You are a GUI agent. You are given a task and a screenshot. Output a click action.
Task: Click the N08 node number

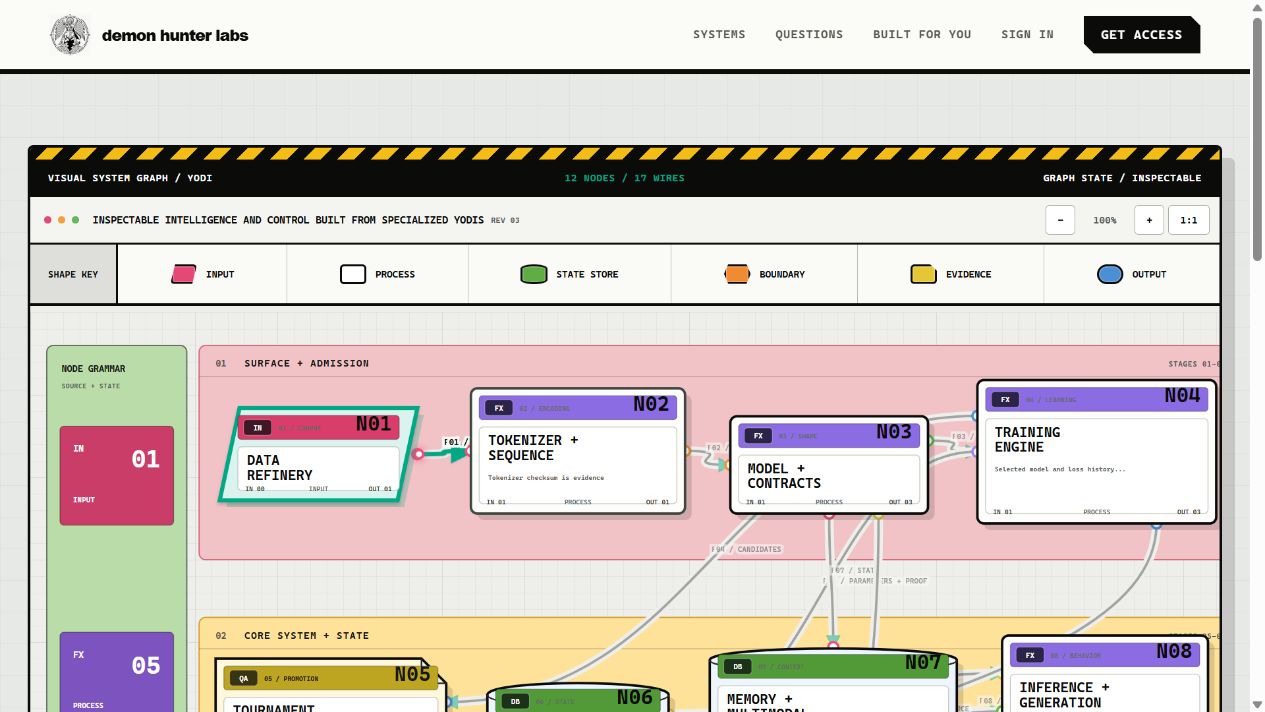coord(1174,652)
